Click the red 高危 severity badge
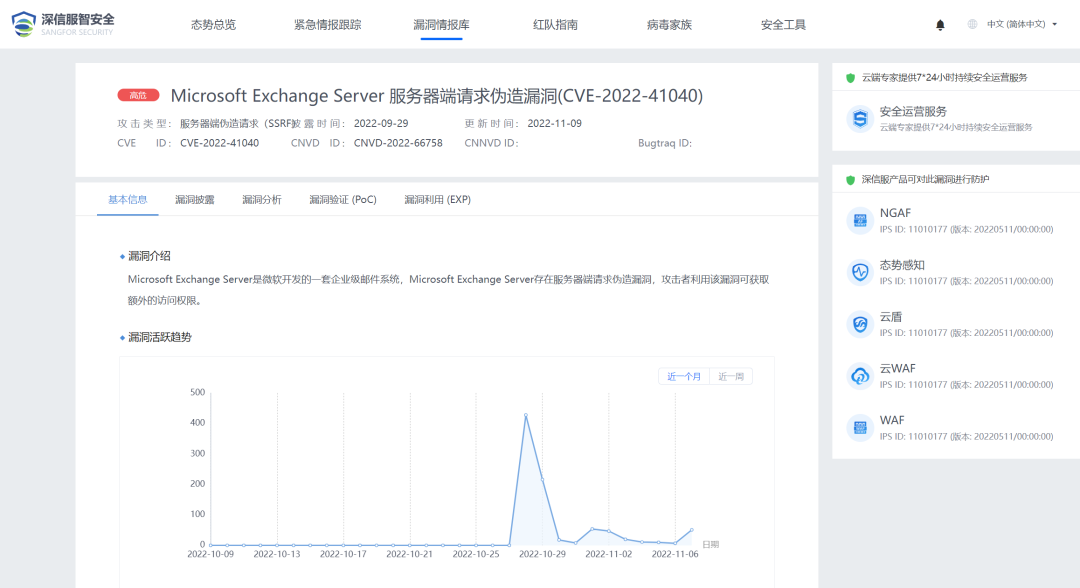This screenshot has width=1080, height=588. pos(138,95)
